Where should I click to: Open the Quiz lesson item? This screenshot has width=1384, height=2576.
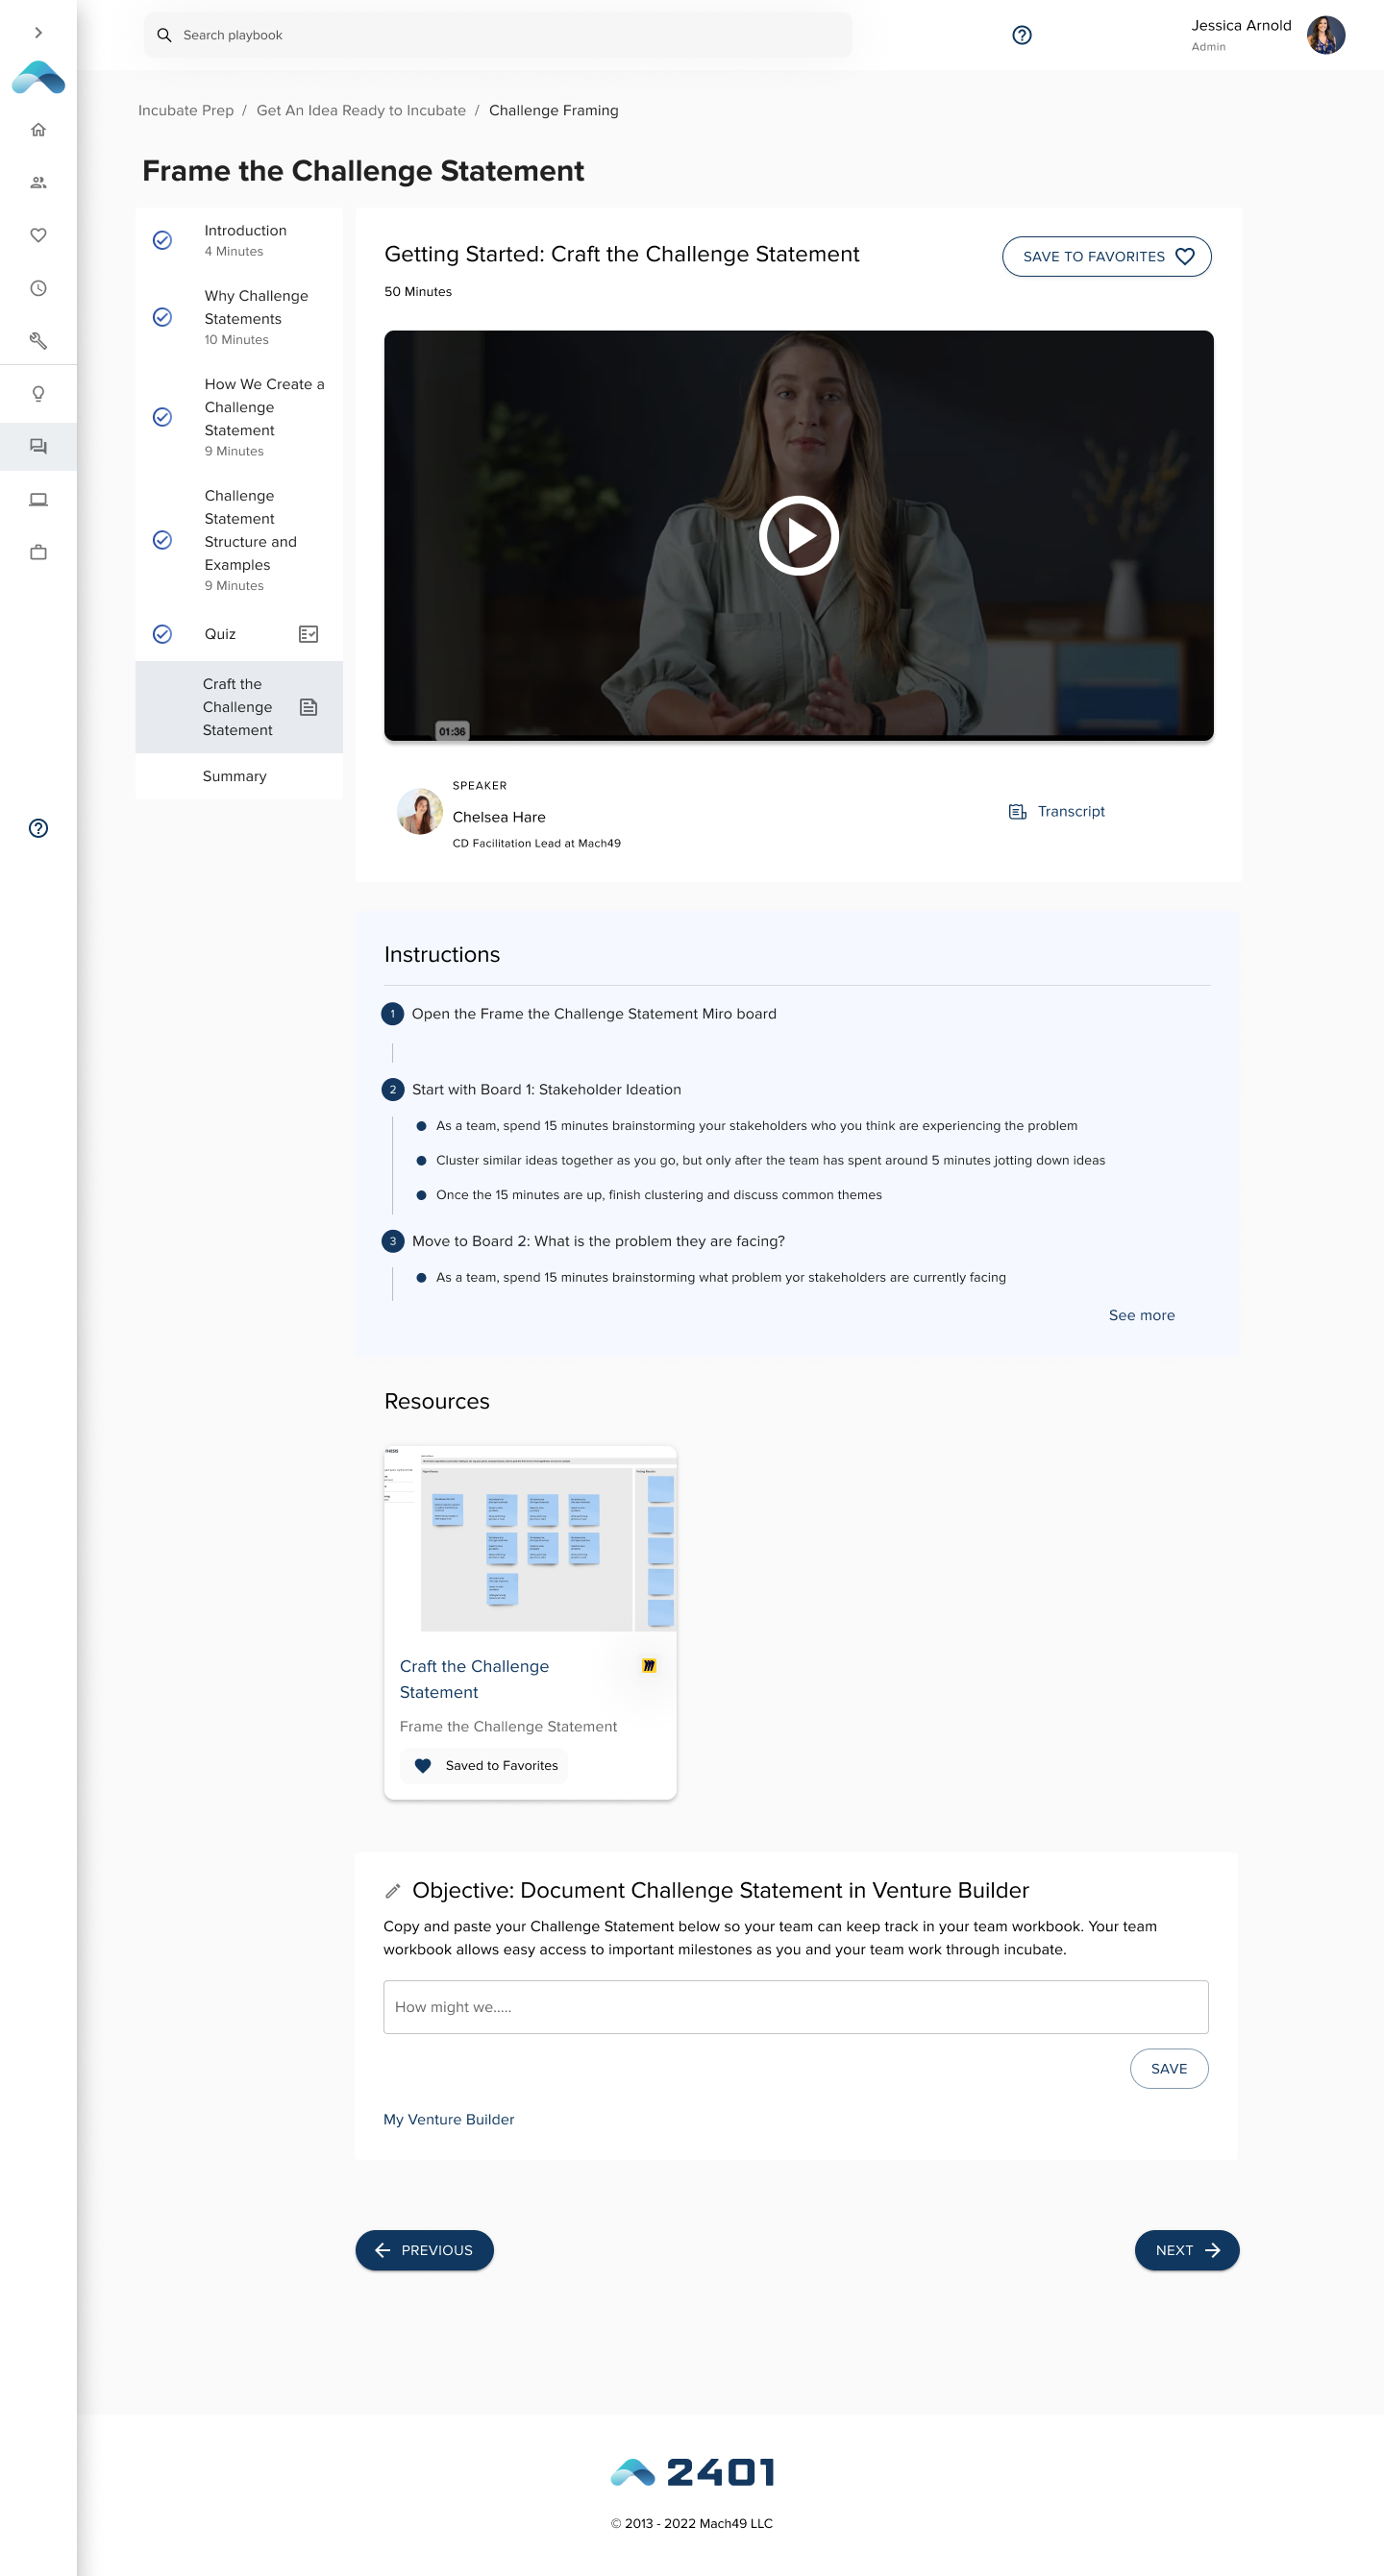coord(240,634)
